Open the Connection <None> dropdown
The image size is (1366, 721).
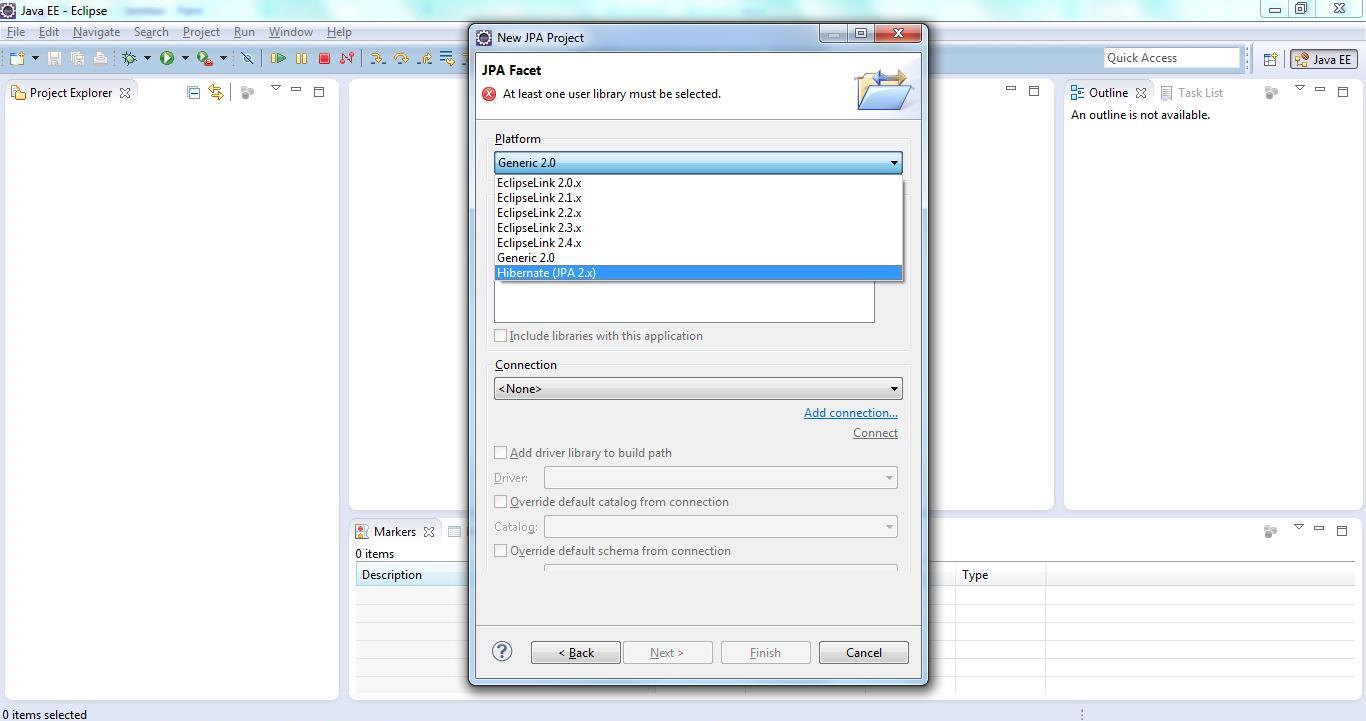(698, 389)
